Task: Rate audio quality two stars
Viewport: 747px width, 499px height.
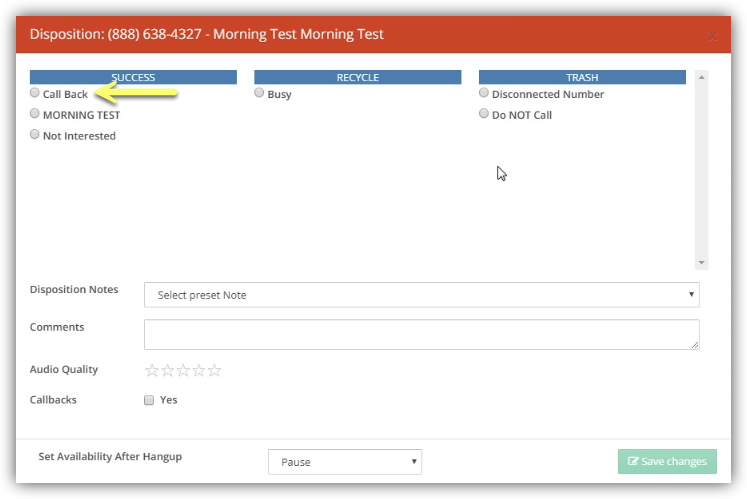Action: (168, 371)
